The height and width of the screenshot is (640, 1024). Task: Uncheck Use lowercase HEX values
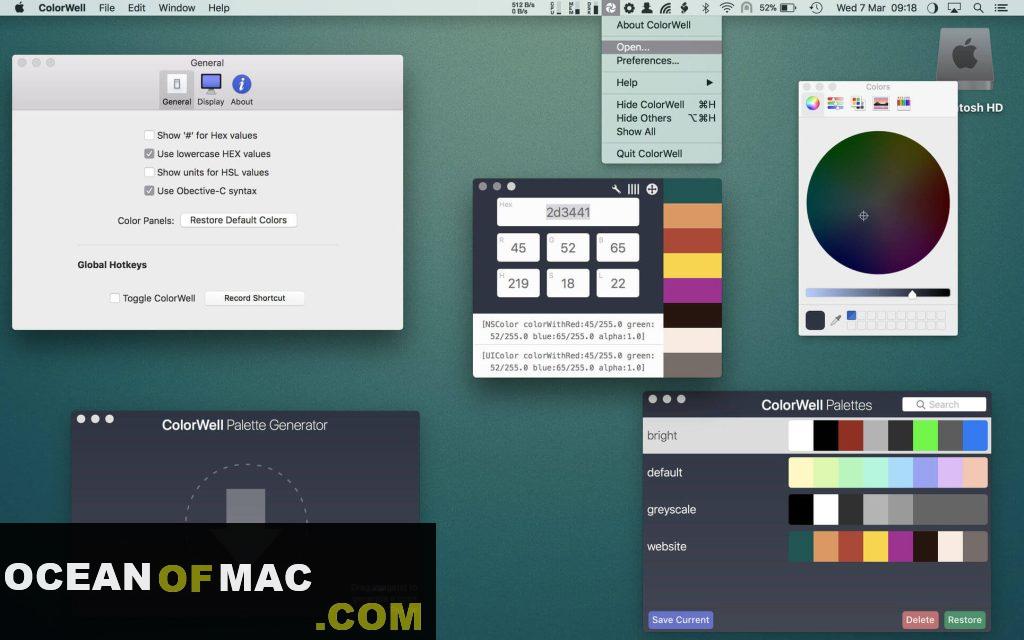tap(149, 153)
